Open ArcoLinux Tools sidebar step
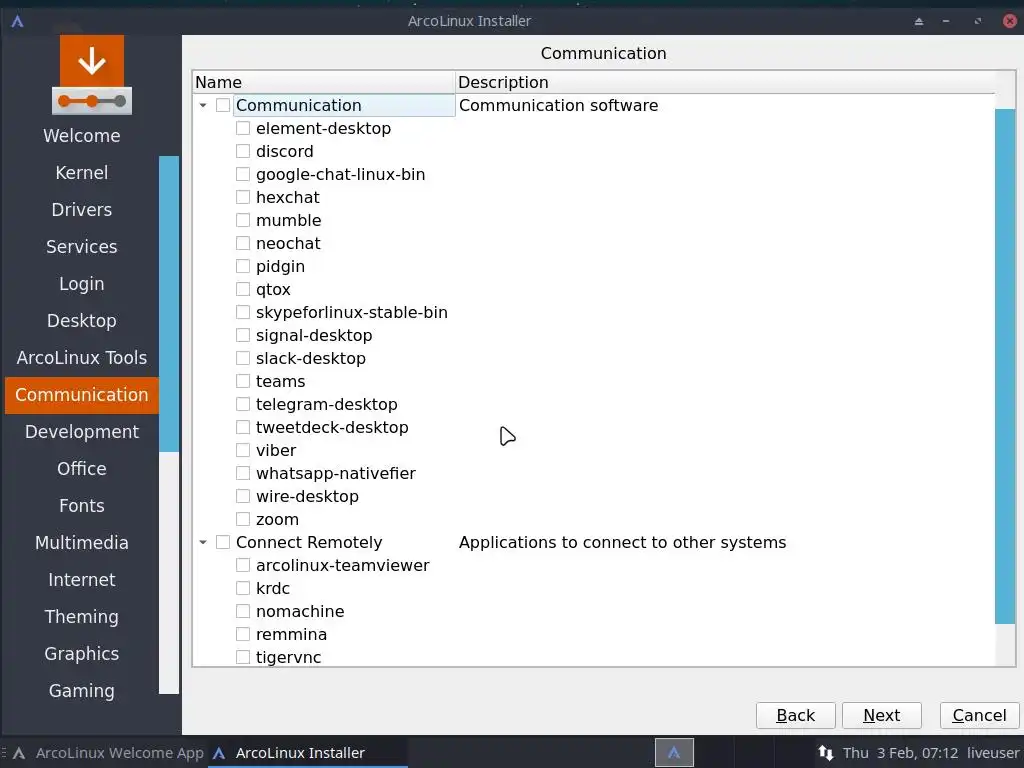Viewport: 1024px width, 768px height. (x=82, y=358)
